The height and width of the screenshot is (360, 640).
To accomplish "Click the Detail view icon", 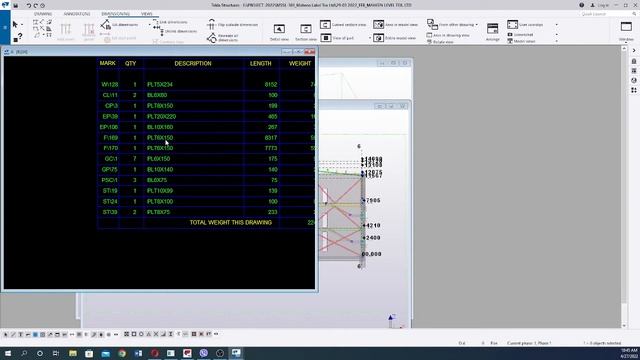I will pos(279,29).
